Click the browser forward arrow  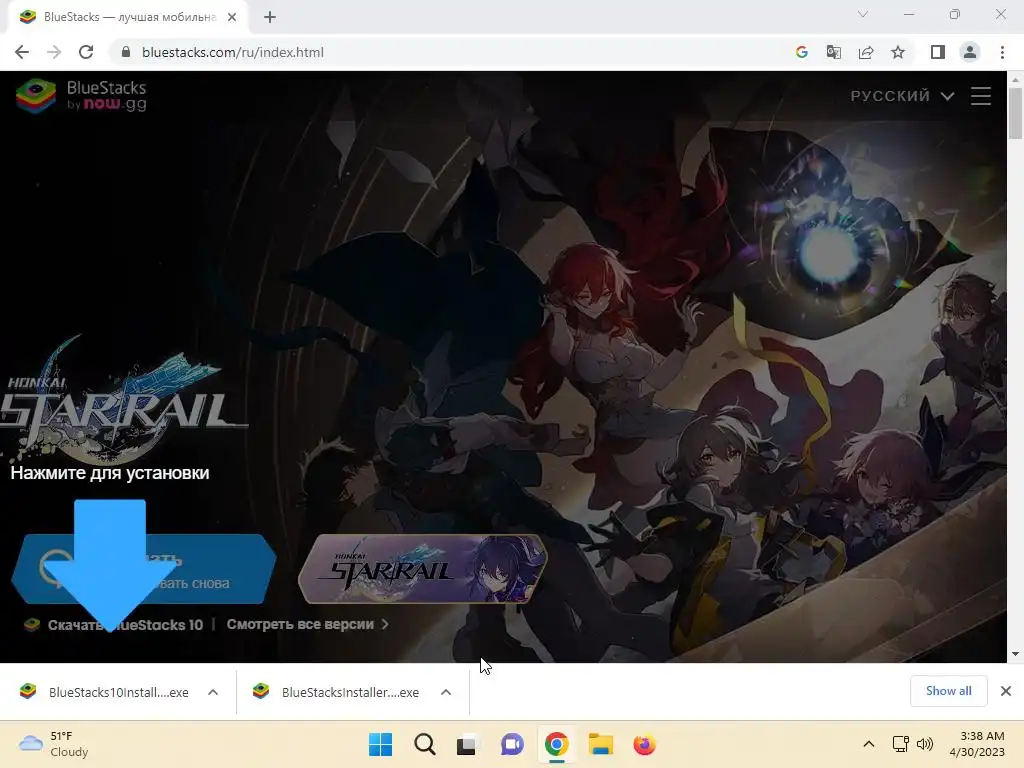[54, 52]
